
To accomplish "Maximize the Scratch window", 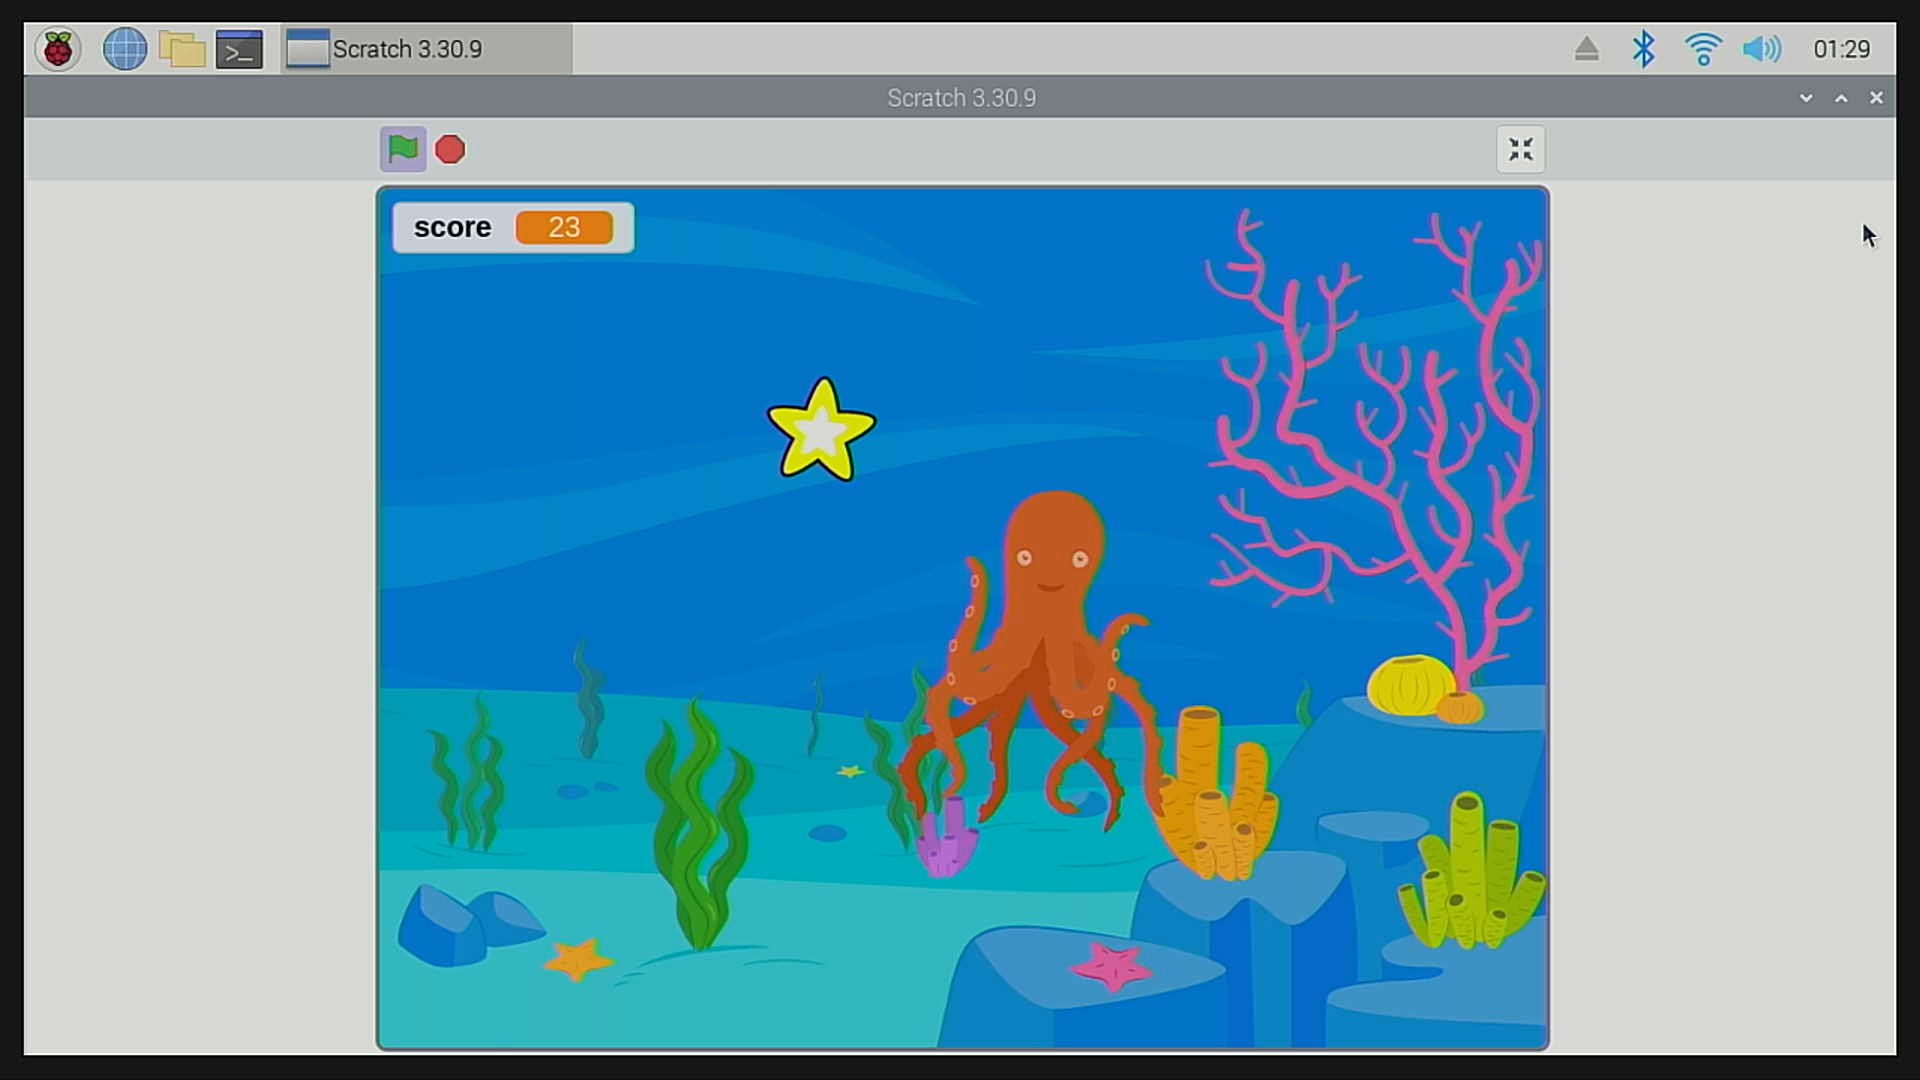I will coord(1841,98).
